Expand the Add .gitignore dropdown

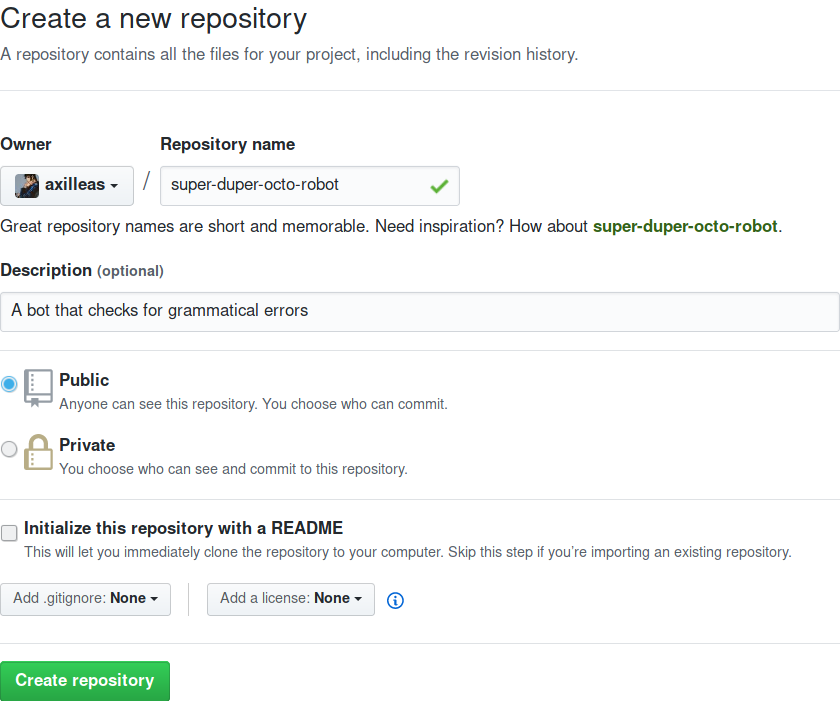(86, 599)
